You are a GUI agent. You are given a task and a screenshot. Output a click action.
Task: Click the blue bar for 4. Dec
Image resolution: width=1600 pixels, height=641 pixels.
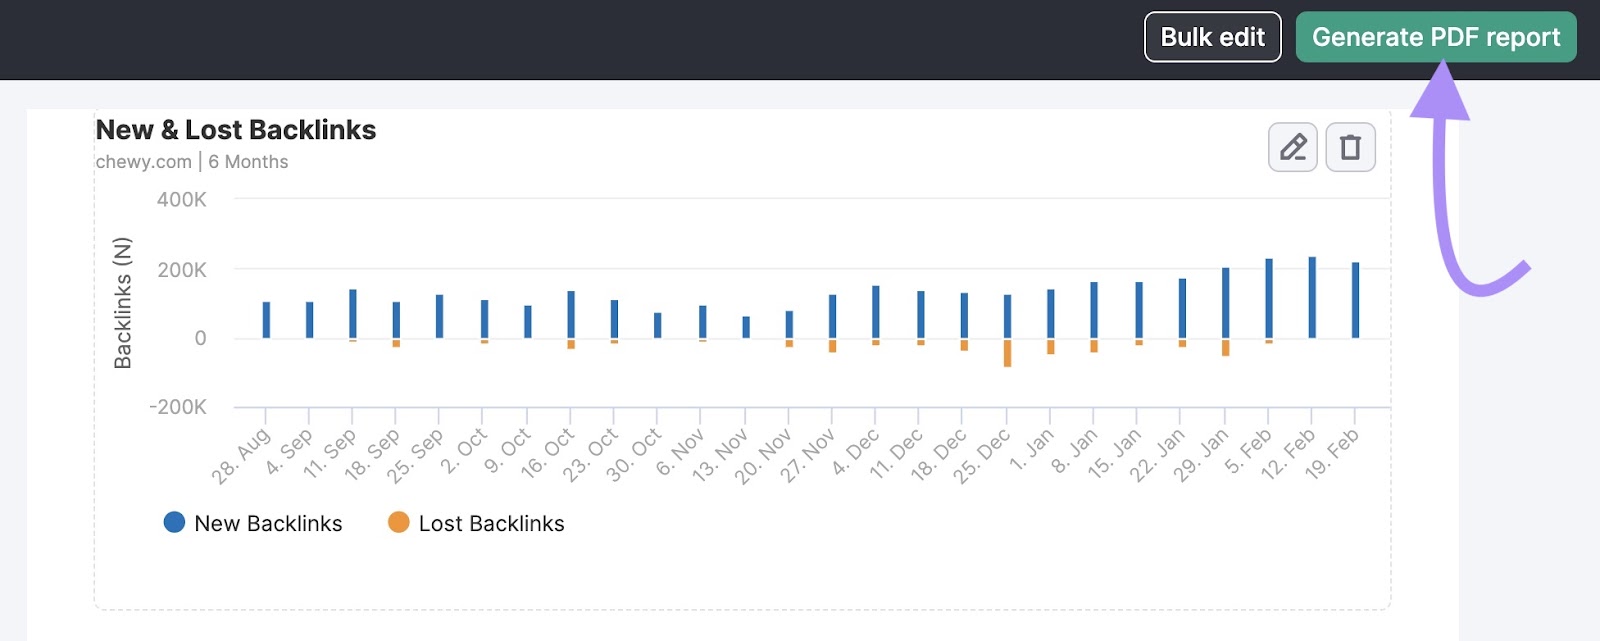pos(875,312)
